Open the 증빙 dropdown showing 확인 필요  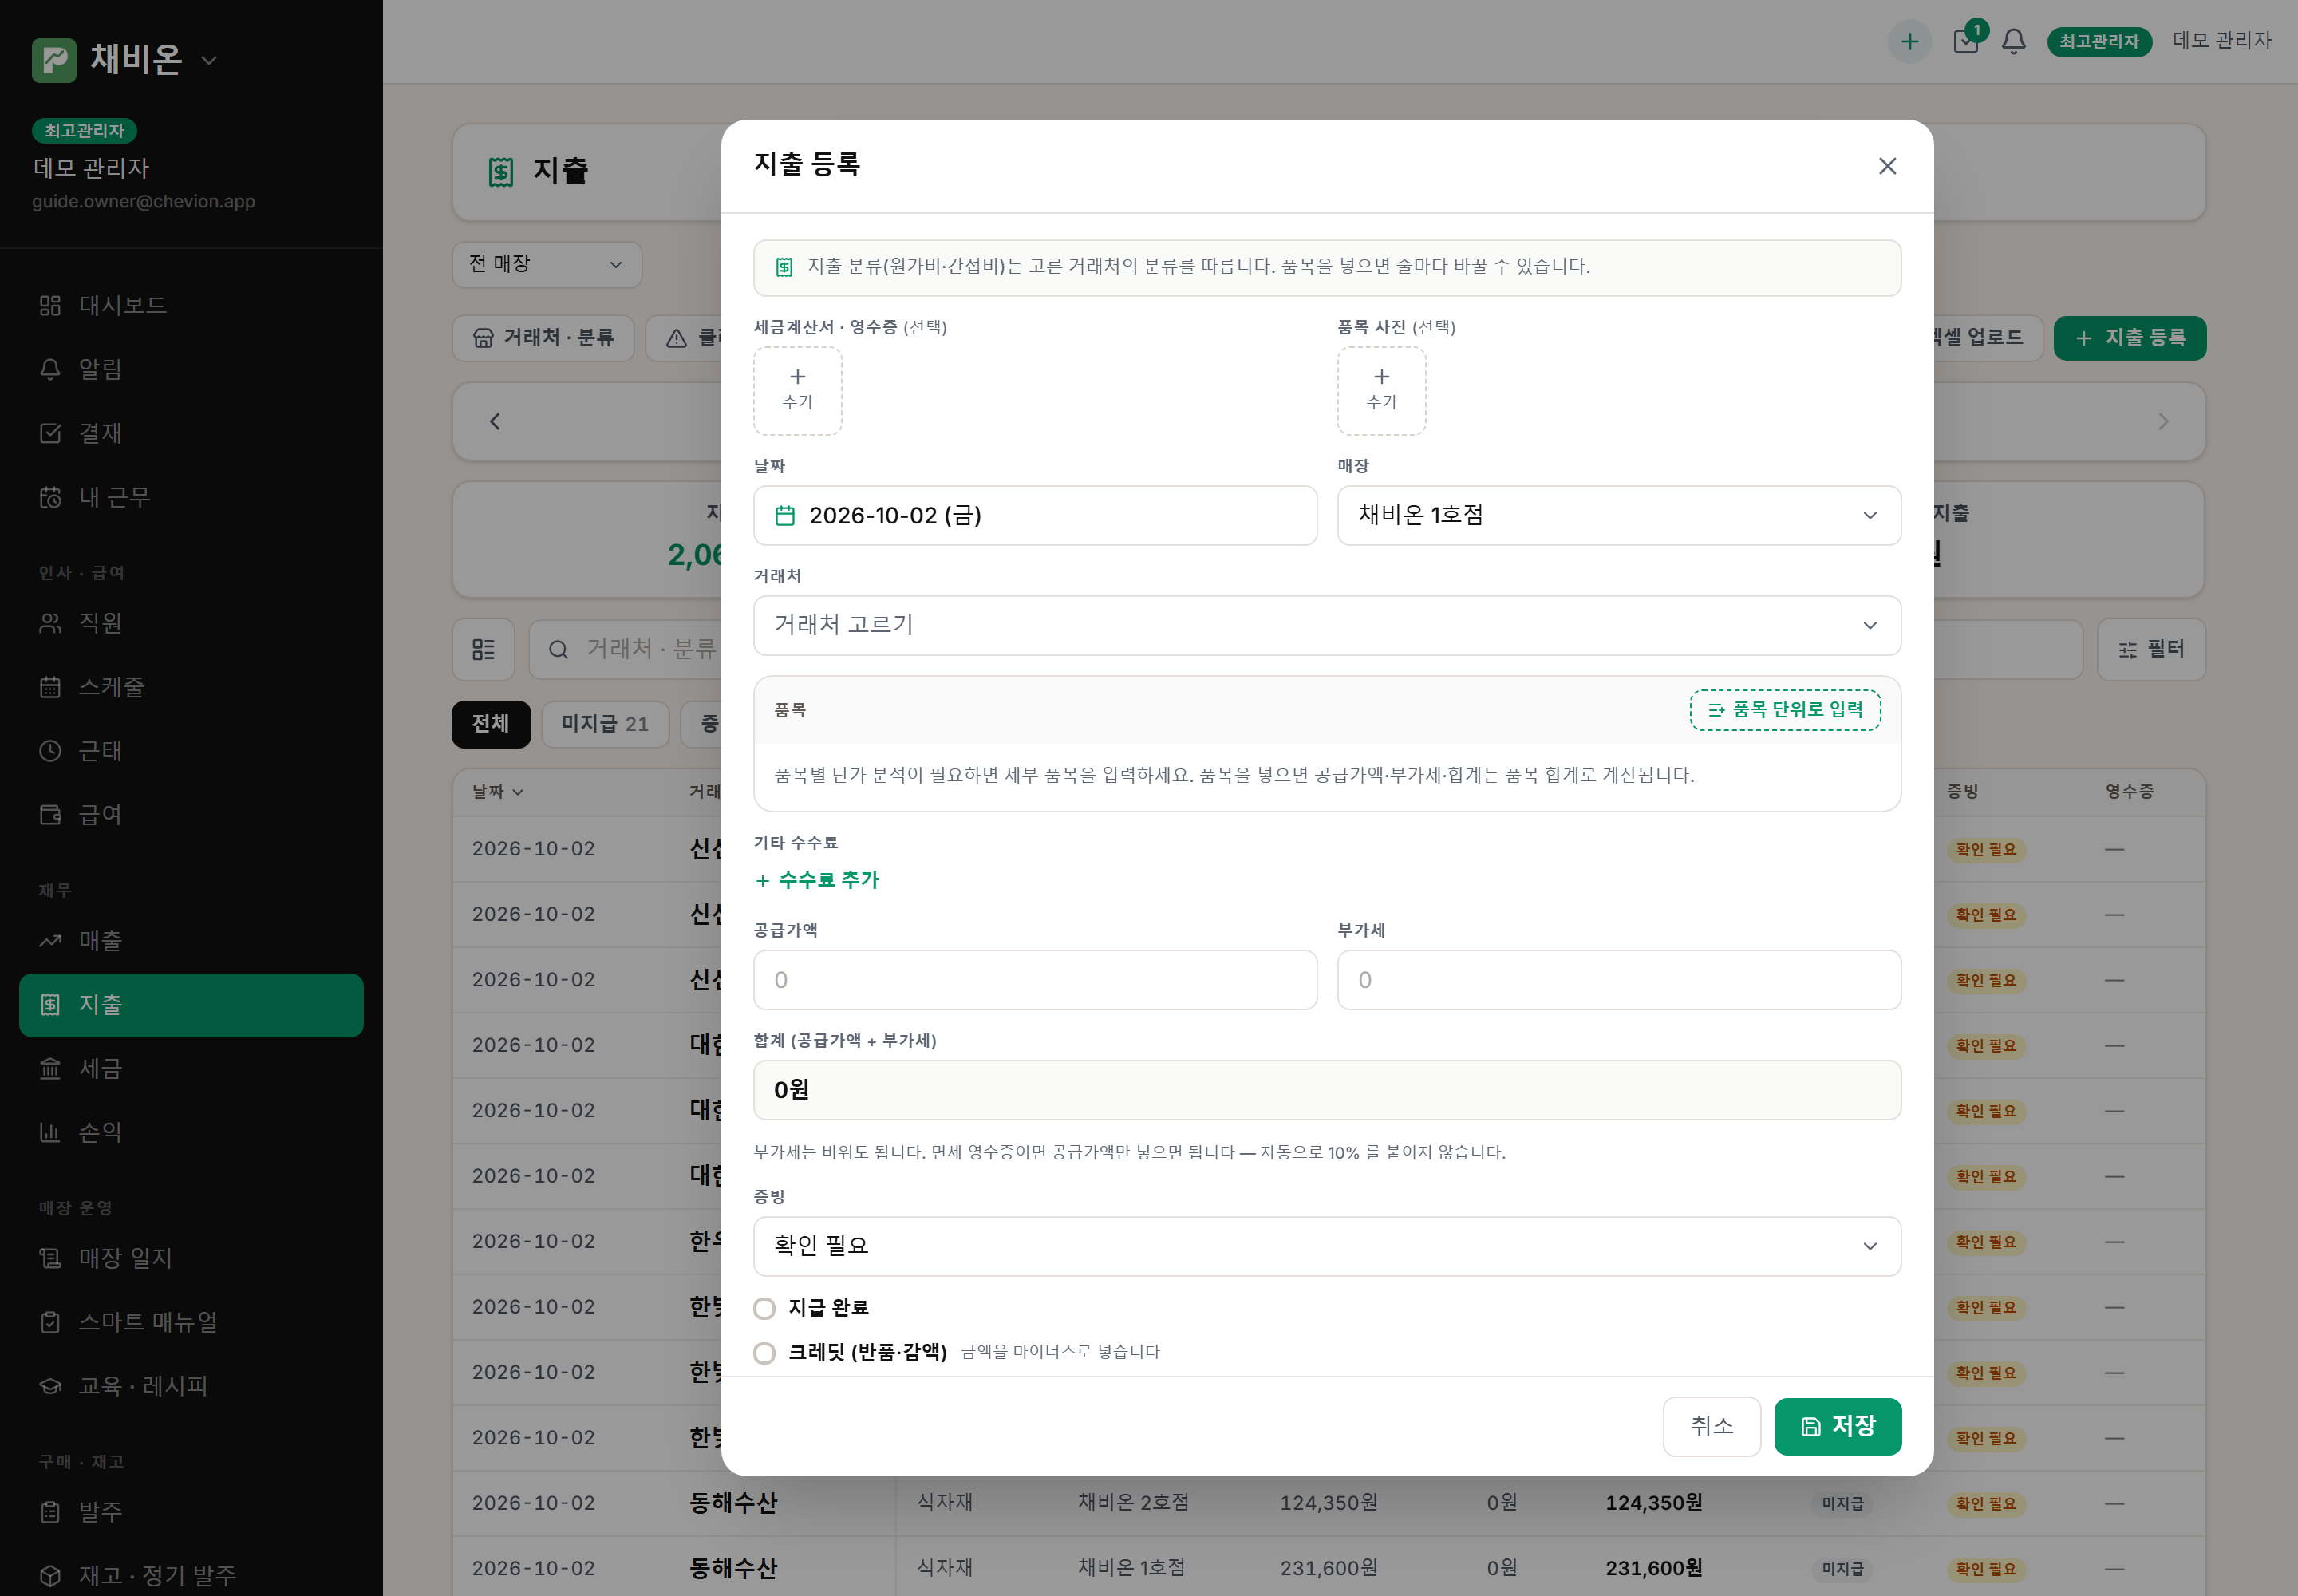[1327, 1246]
